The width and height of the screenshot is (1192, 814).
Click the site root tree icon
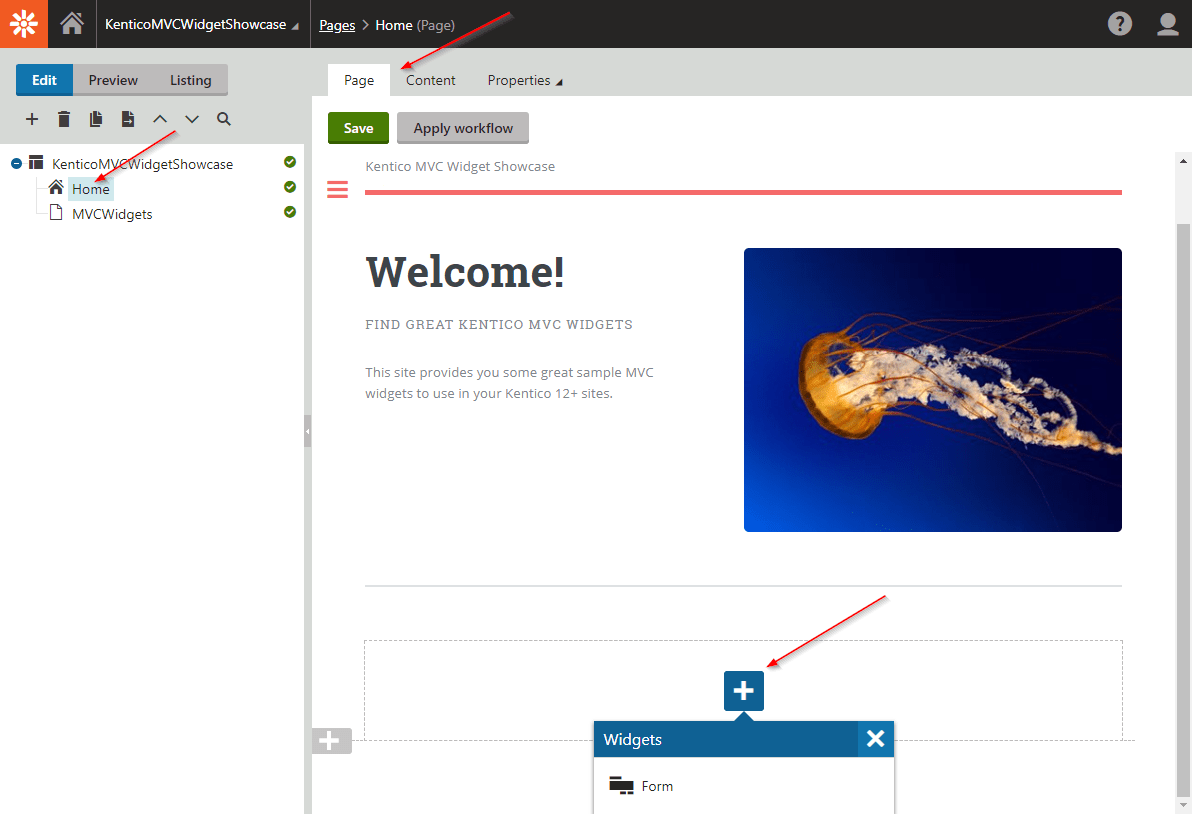(x=36, y=162)
